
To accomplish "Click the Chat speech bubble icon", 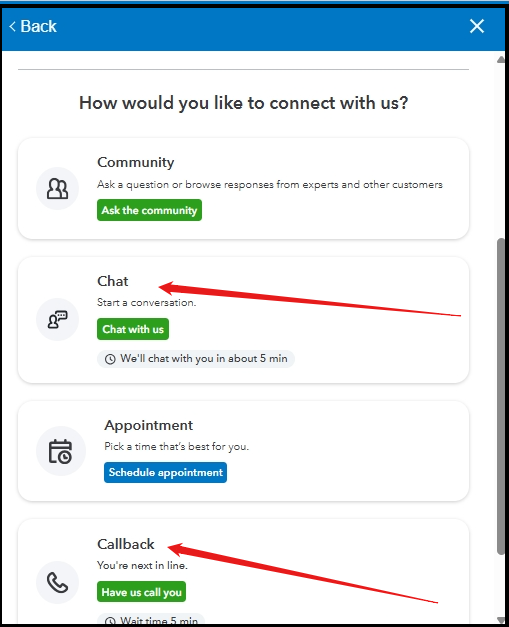I will click(58, 319).
